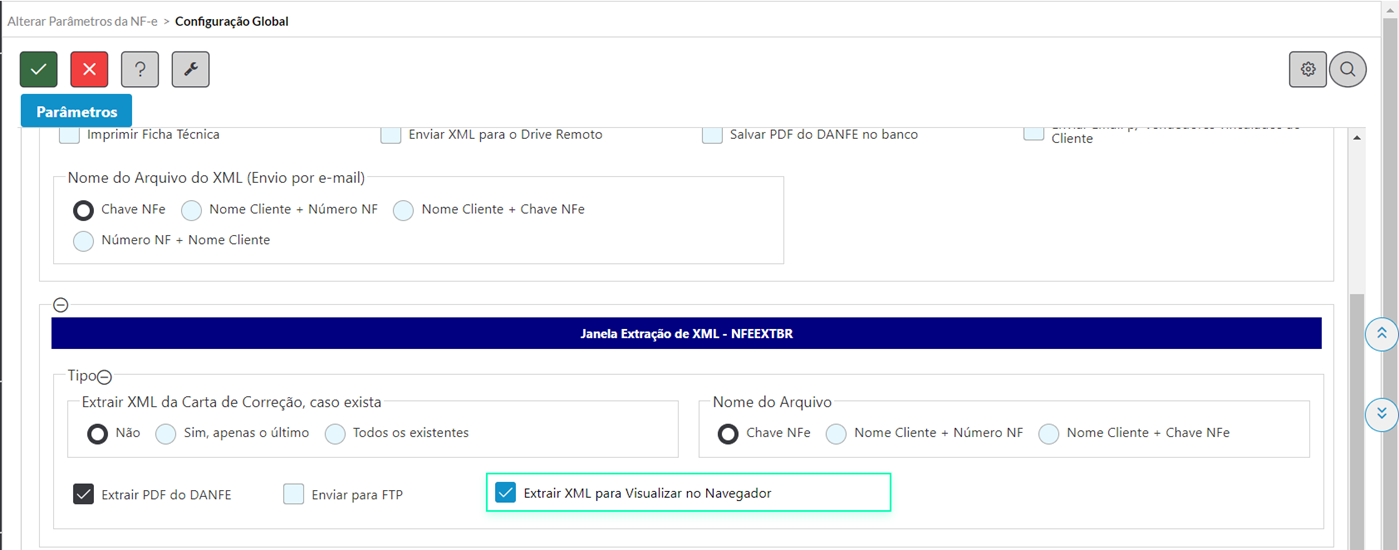This screenshot has height=550, width=1399.
Task: Check Salvar PDF do DANFE no banco
Action: [x=712, y=135]
